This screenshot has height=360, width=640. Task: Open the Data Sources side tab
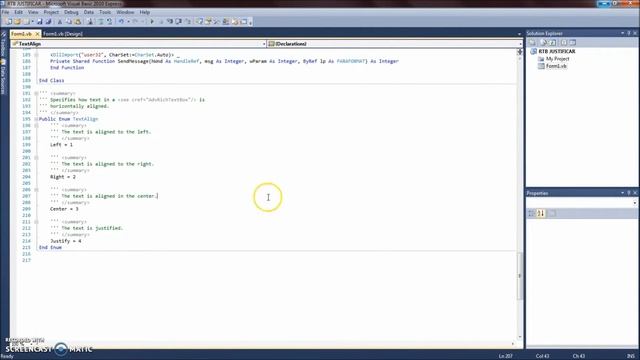pyautogui.click(x=3, y=78)
